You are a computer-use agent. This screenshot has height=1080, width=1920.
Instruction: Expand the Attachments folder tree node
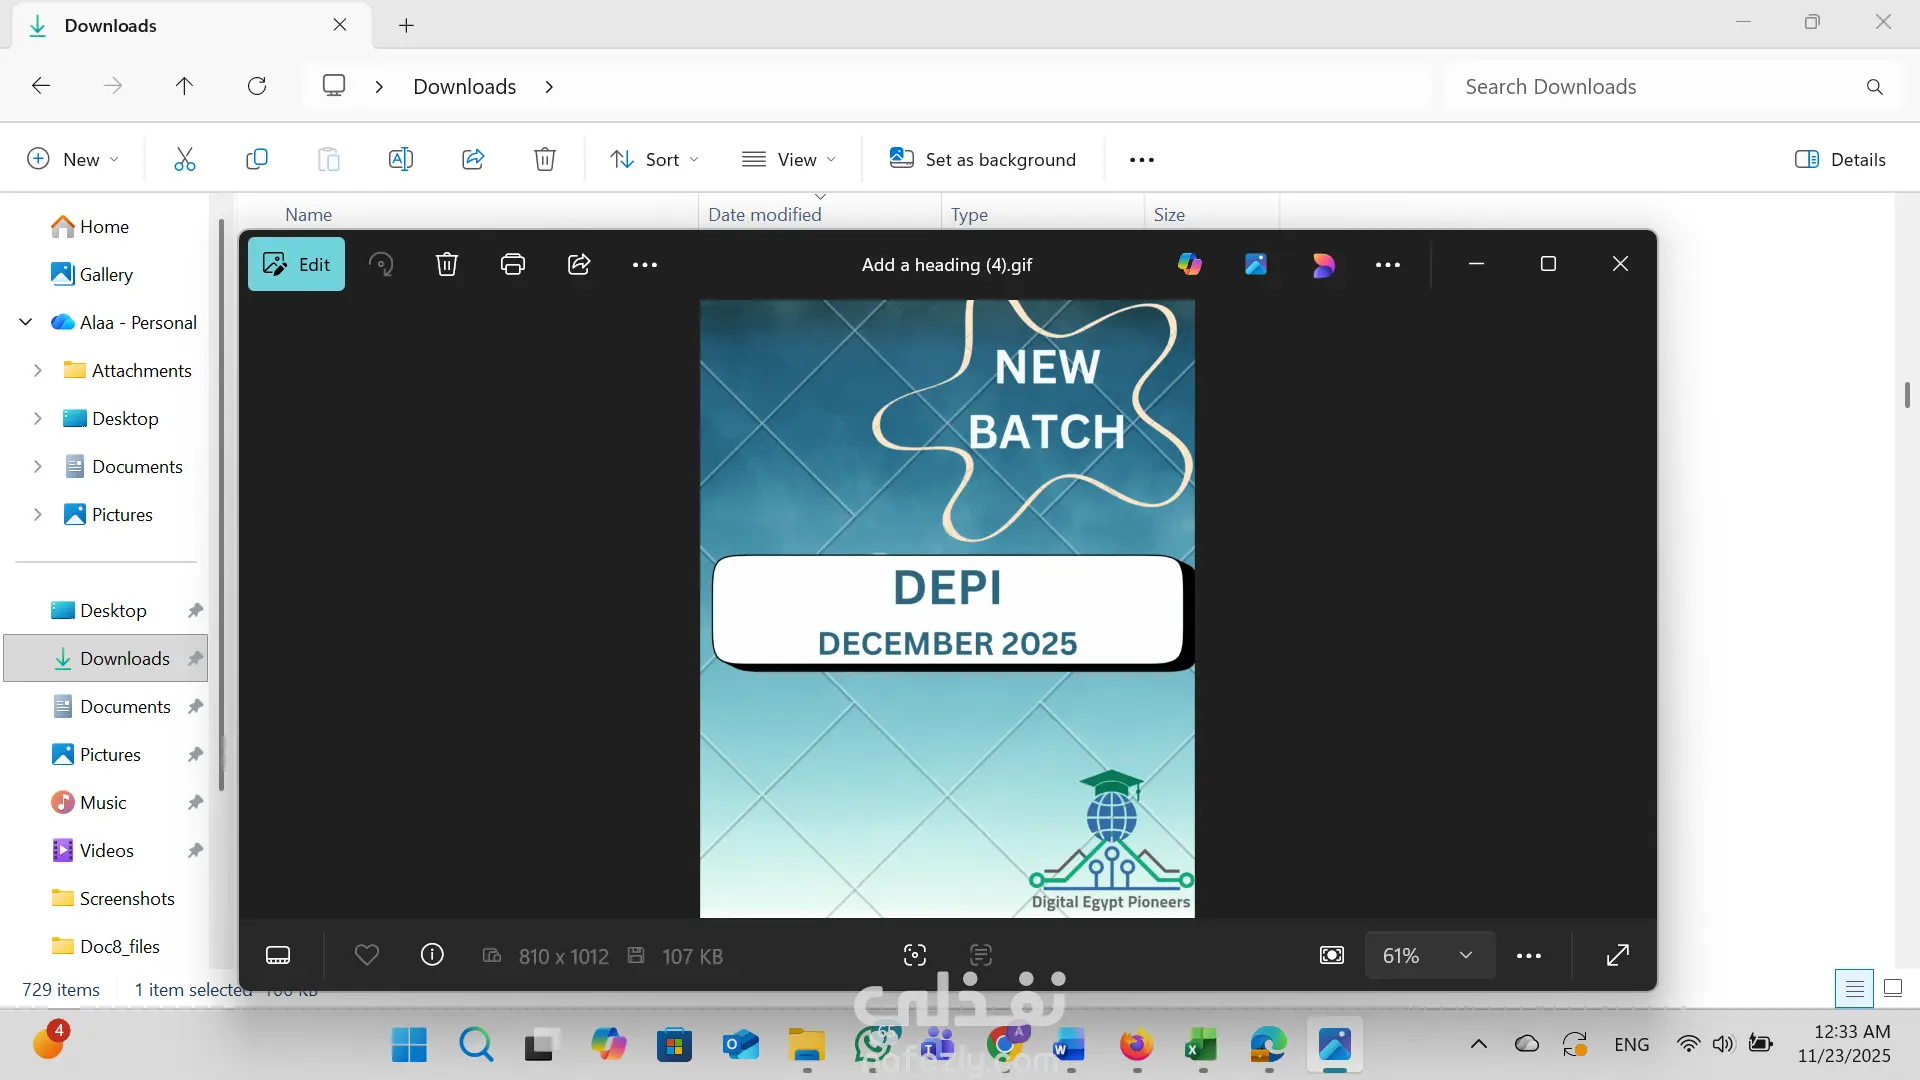click(38, 370)
